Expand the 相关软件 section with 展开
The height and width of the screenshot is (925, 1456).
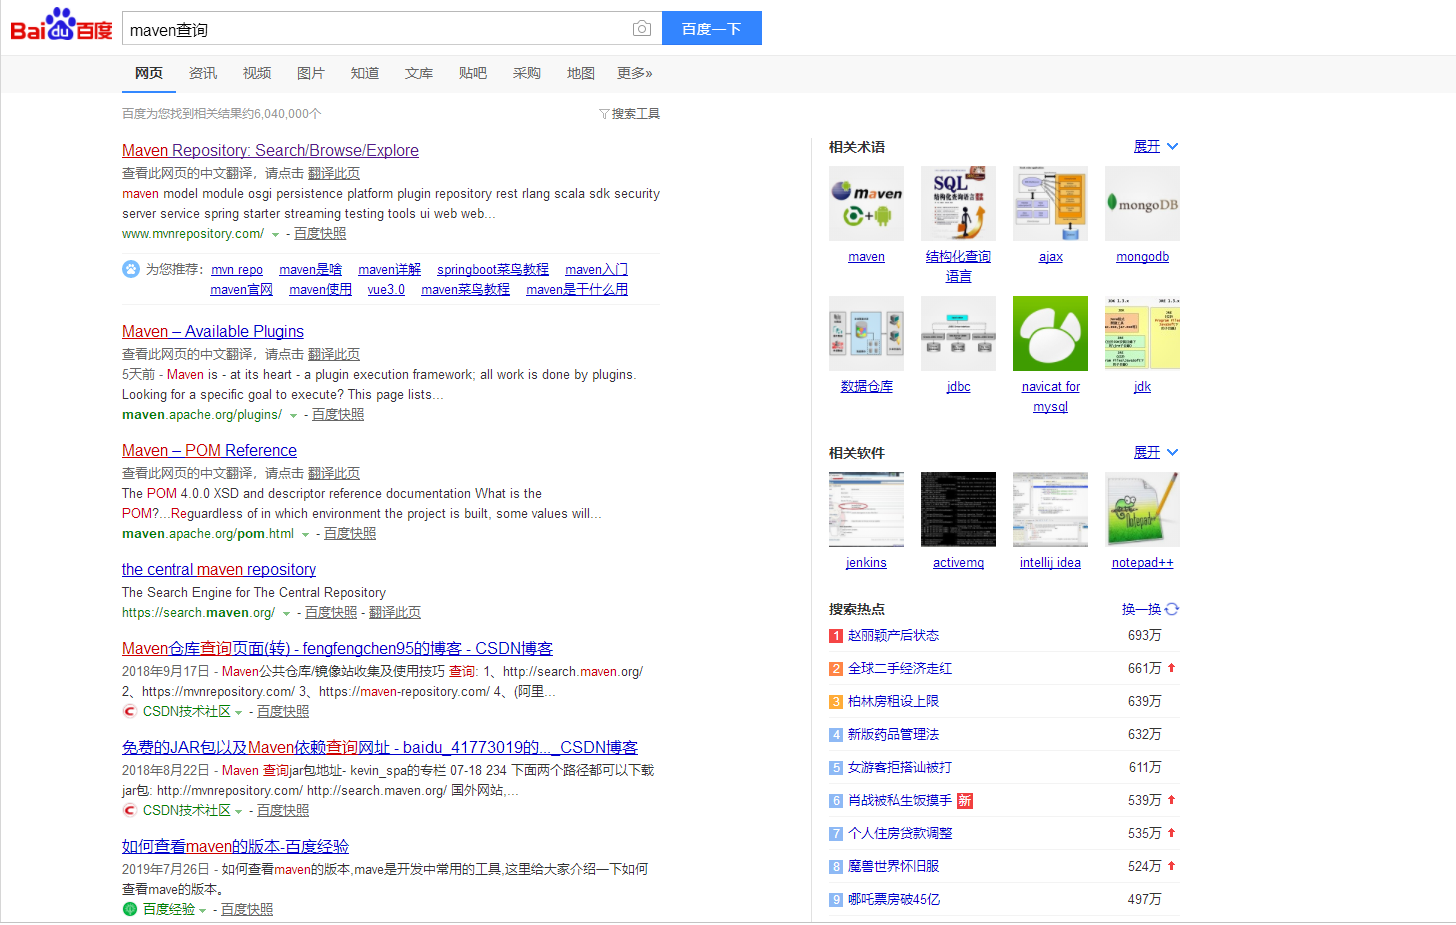click(1156, 453)
